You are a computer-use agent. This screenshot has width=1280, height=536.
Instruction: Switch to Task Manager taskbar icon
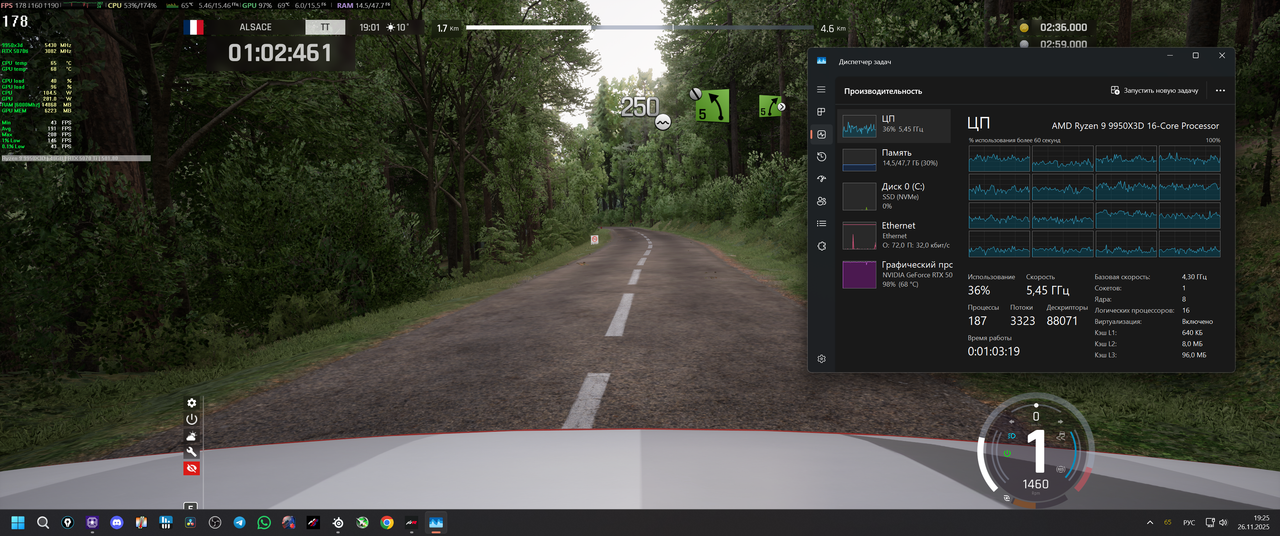point(436,522)
